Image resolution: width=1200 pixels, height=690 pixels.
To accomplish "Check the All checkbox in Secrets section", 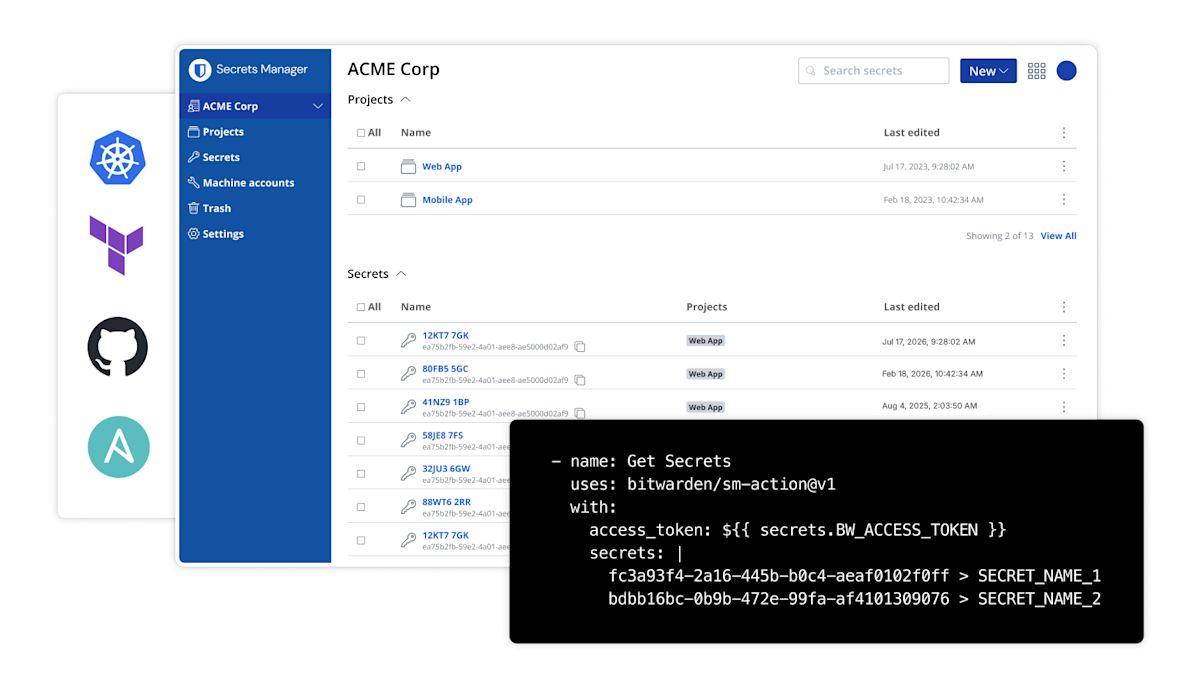I will coord(361,307).
